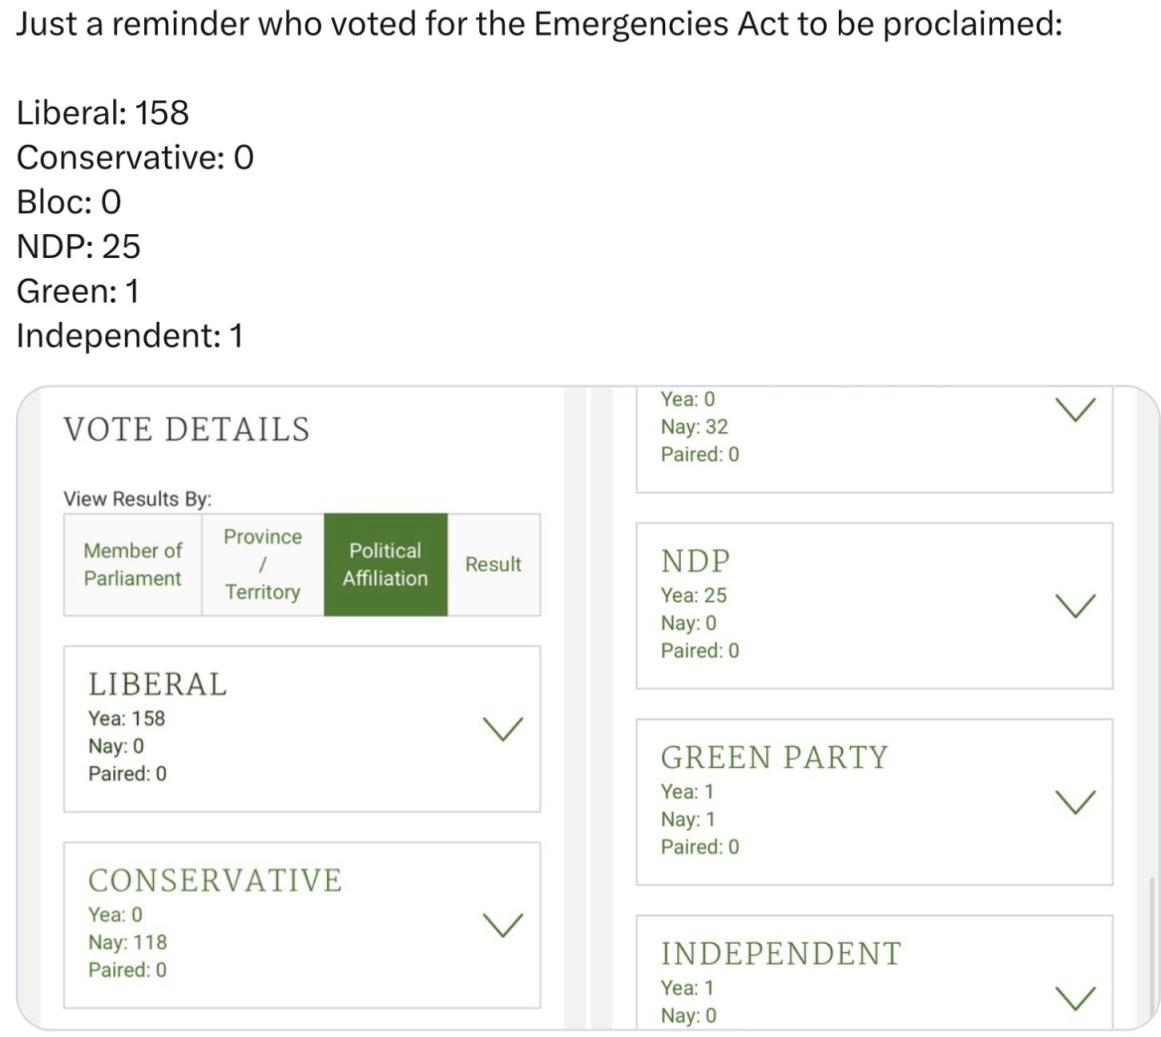Click the INDEPENDENT heading

[x=780, y=953]
